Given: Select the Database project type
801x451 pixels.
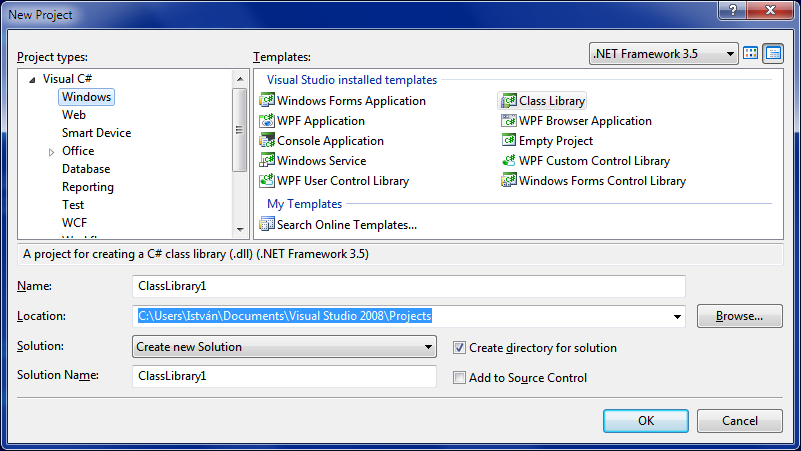Looking at the screenshot, I should (x=86, y=169).
